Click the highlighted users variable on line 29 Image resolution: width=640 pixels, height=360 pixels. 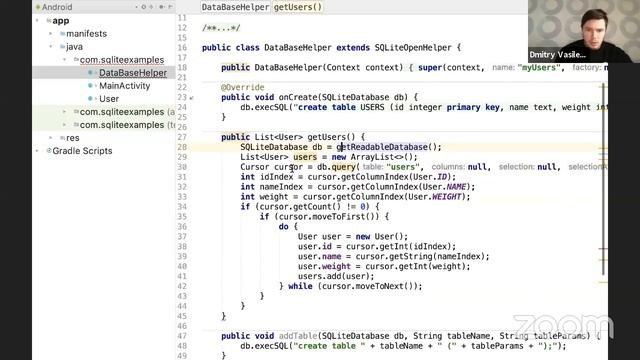(x=305, y=157)
